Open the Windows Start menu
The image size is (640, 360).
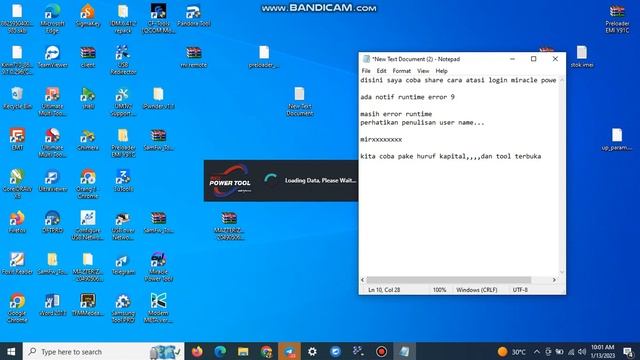point(11,351)
